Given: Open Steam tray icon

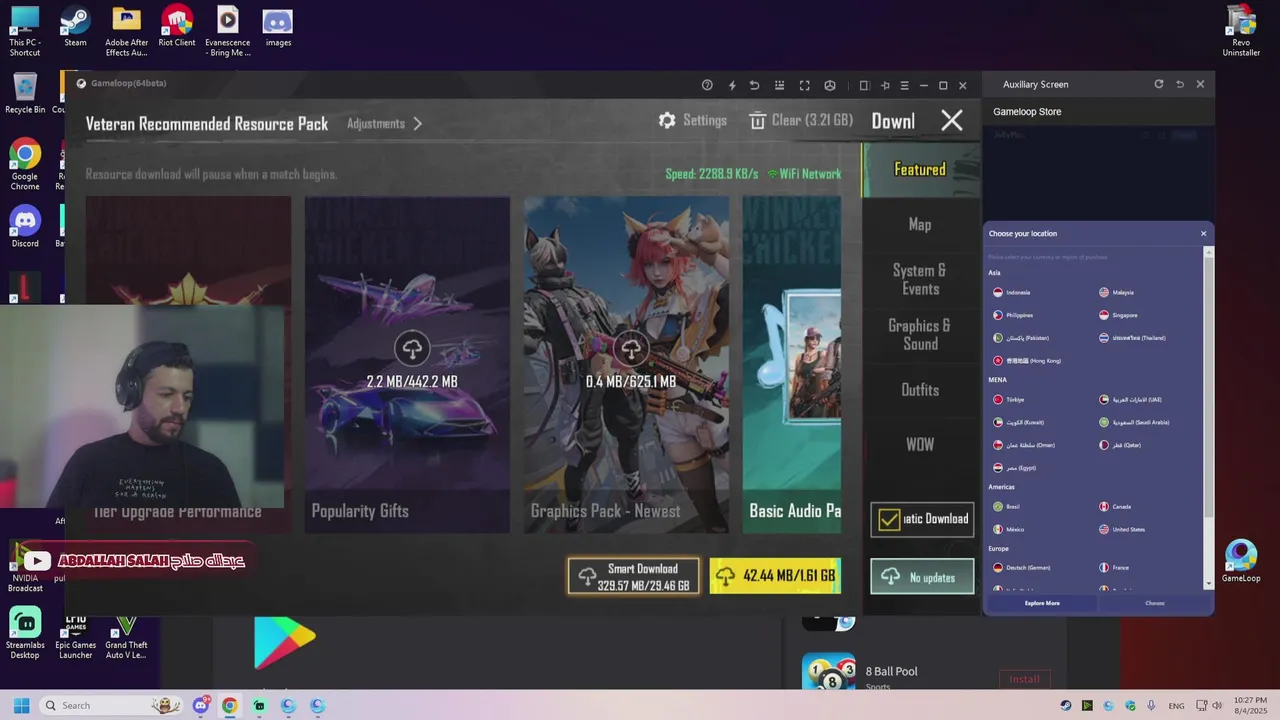Looking at the screenshot, I should [x=1066, y=705].
